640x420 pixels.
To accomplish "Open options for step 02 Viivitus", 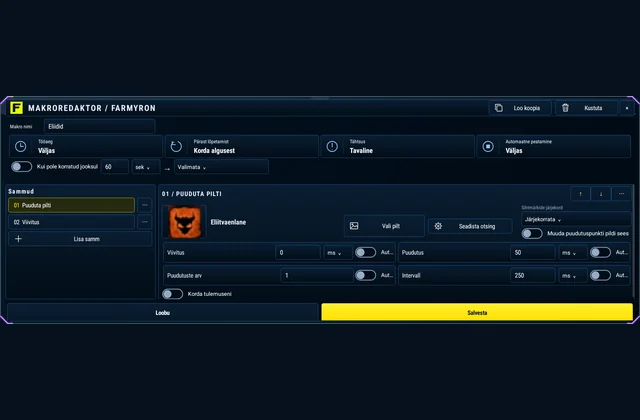I will [x=144, y=222].
